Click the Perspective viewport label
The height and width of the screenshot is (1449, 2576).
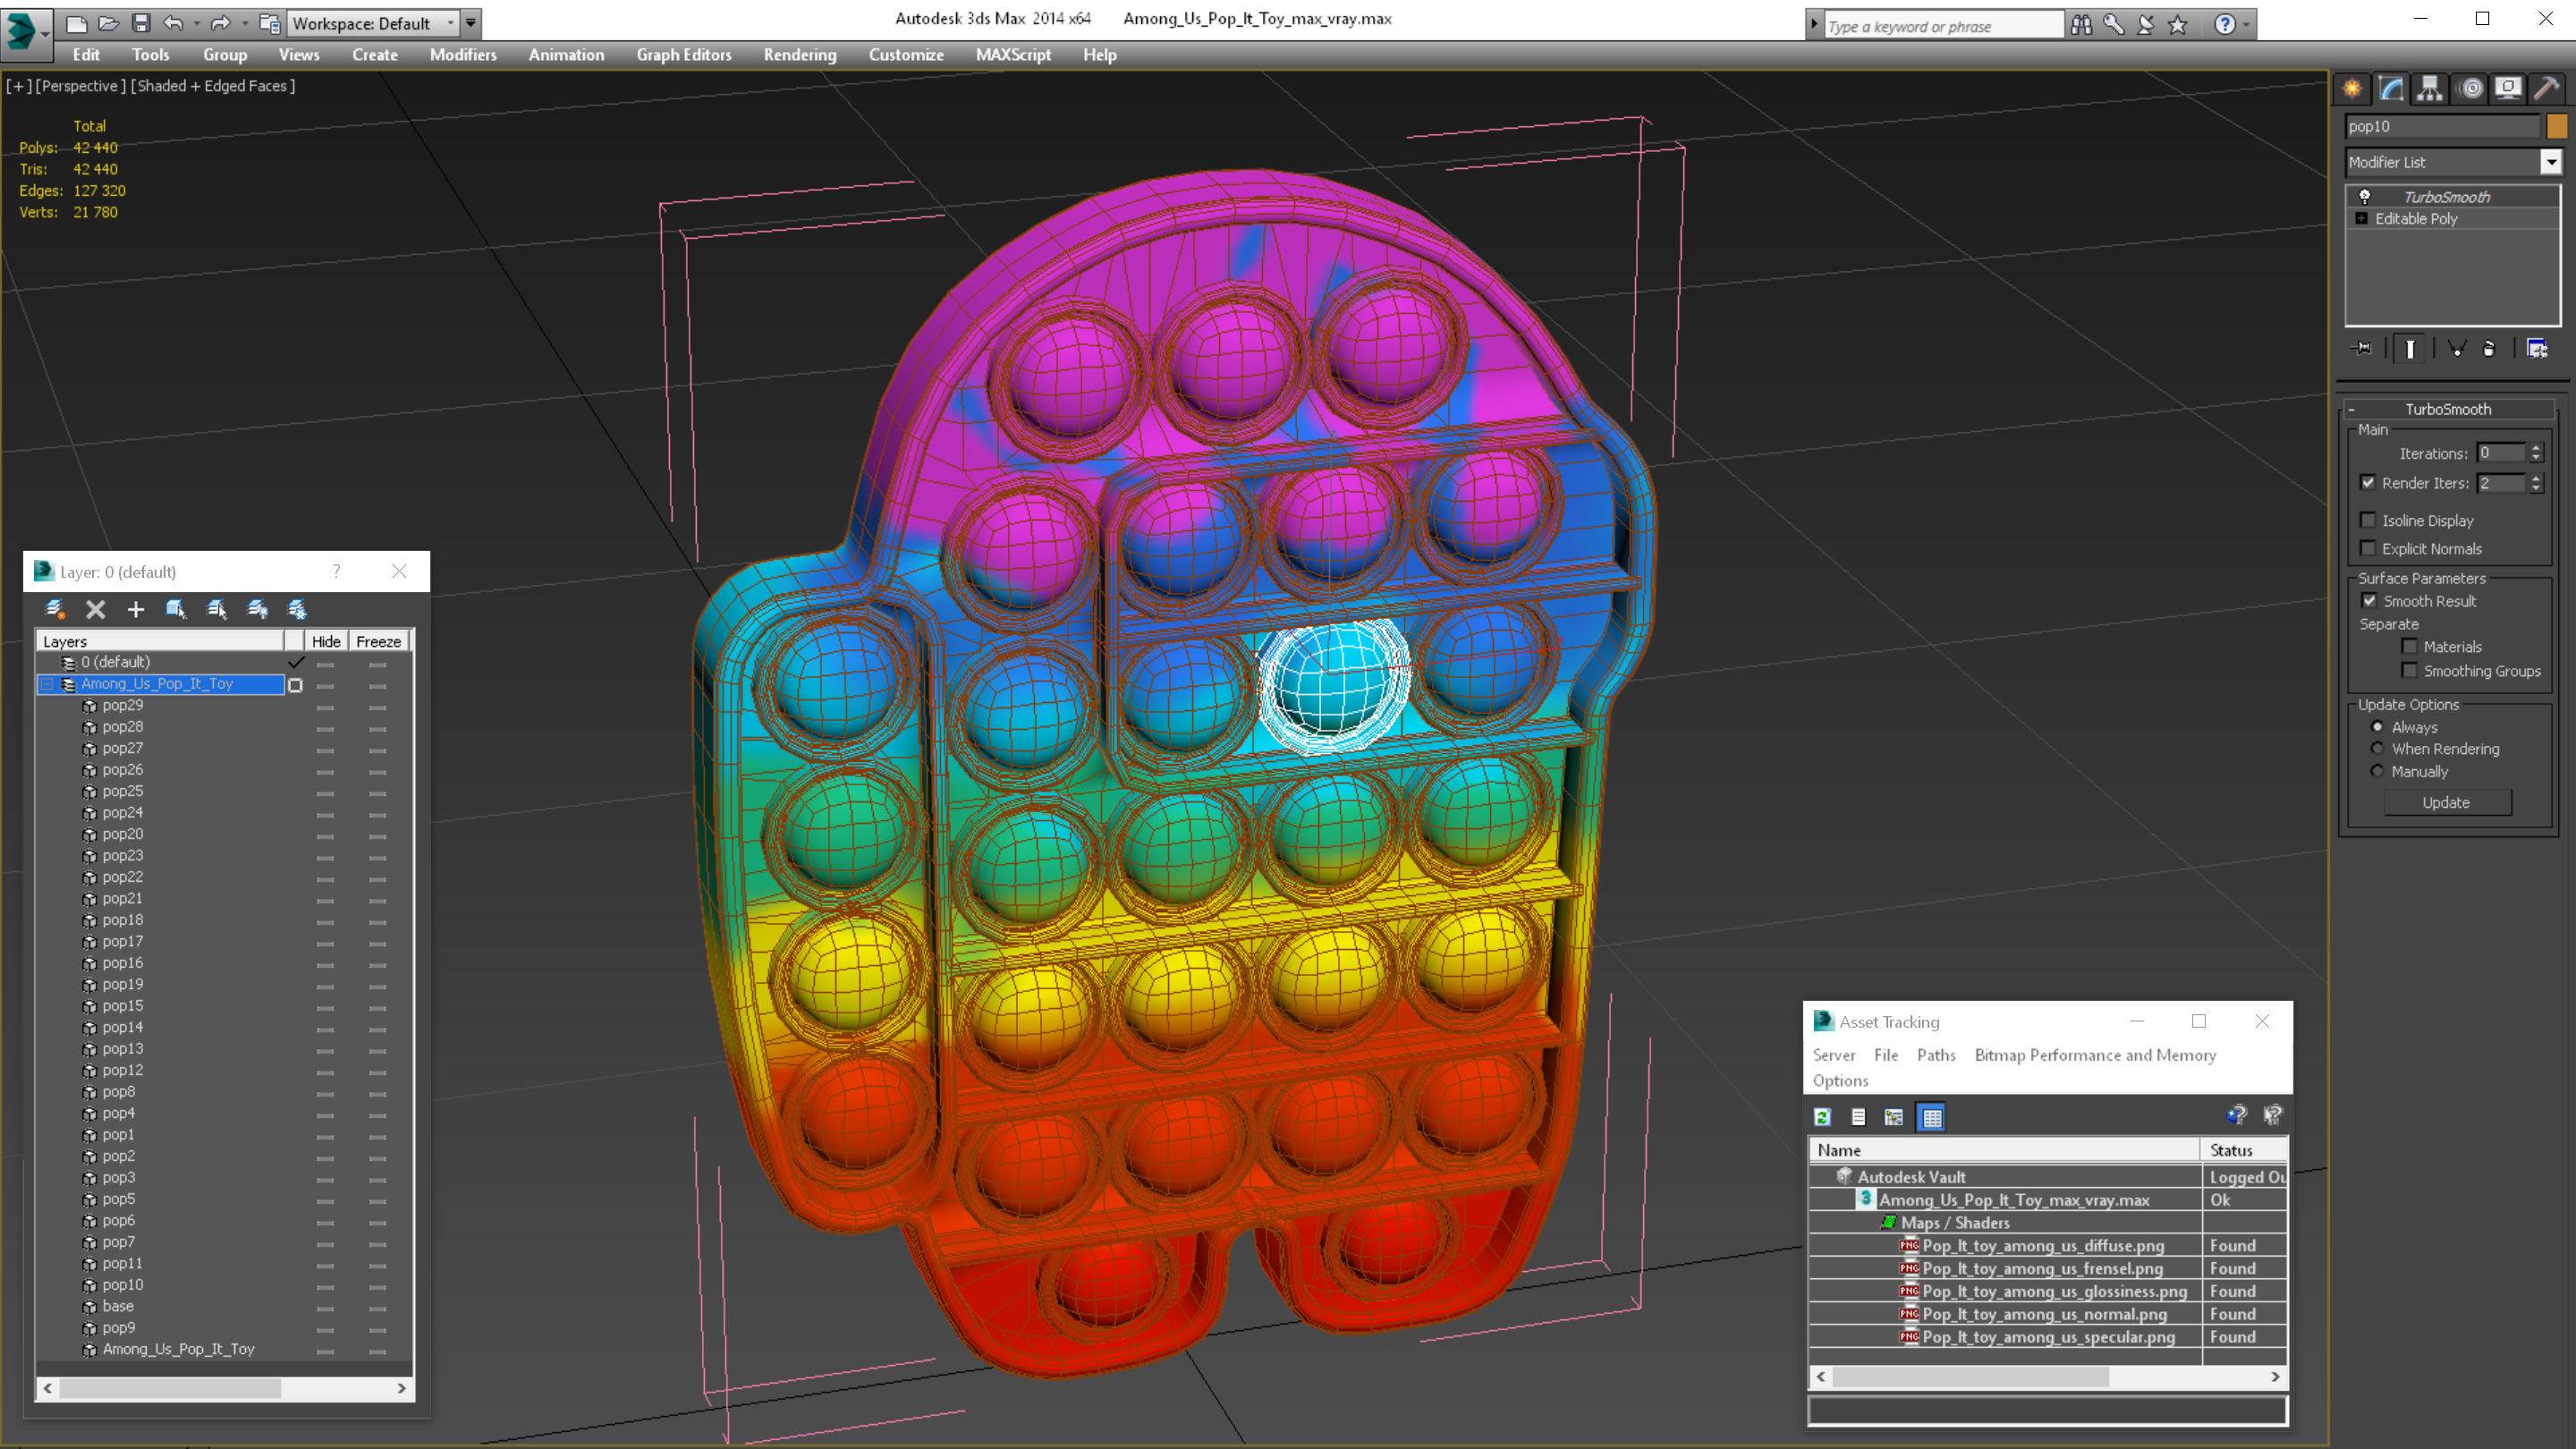(x=81, y=86)
